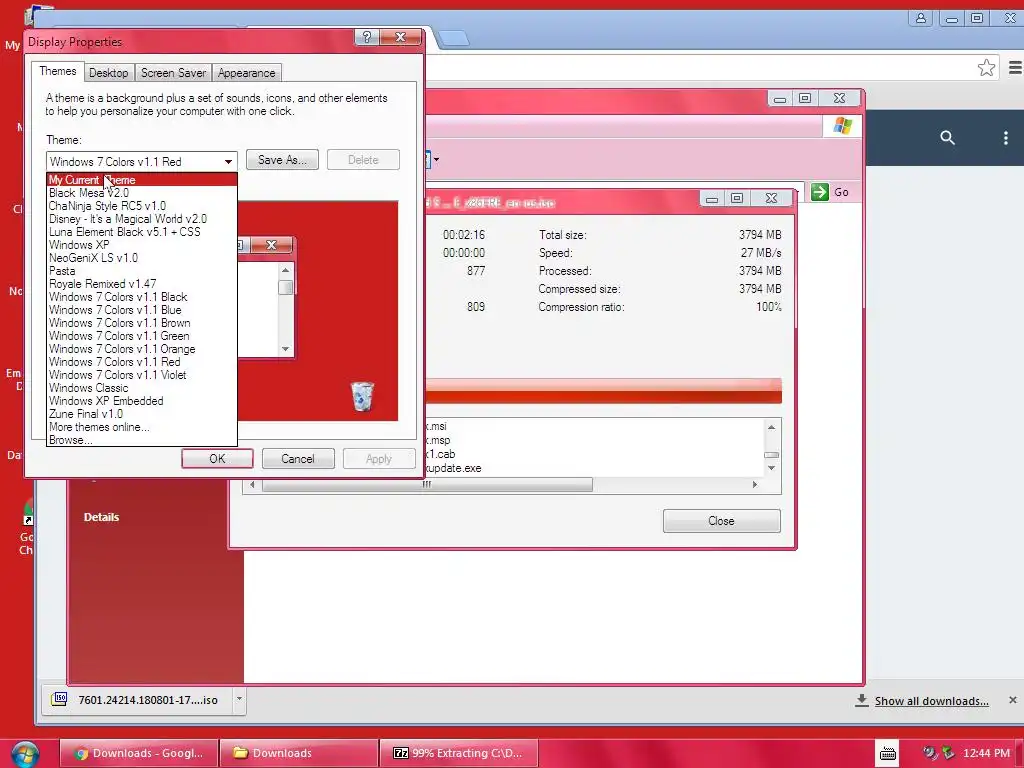Open Show all downloads... link
Screen dimensions: 1024x768
tap(931, 701)
